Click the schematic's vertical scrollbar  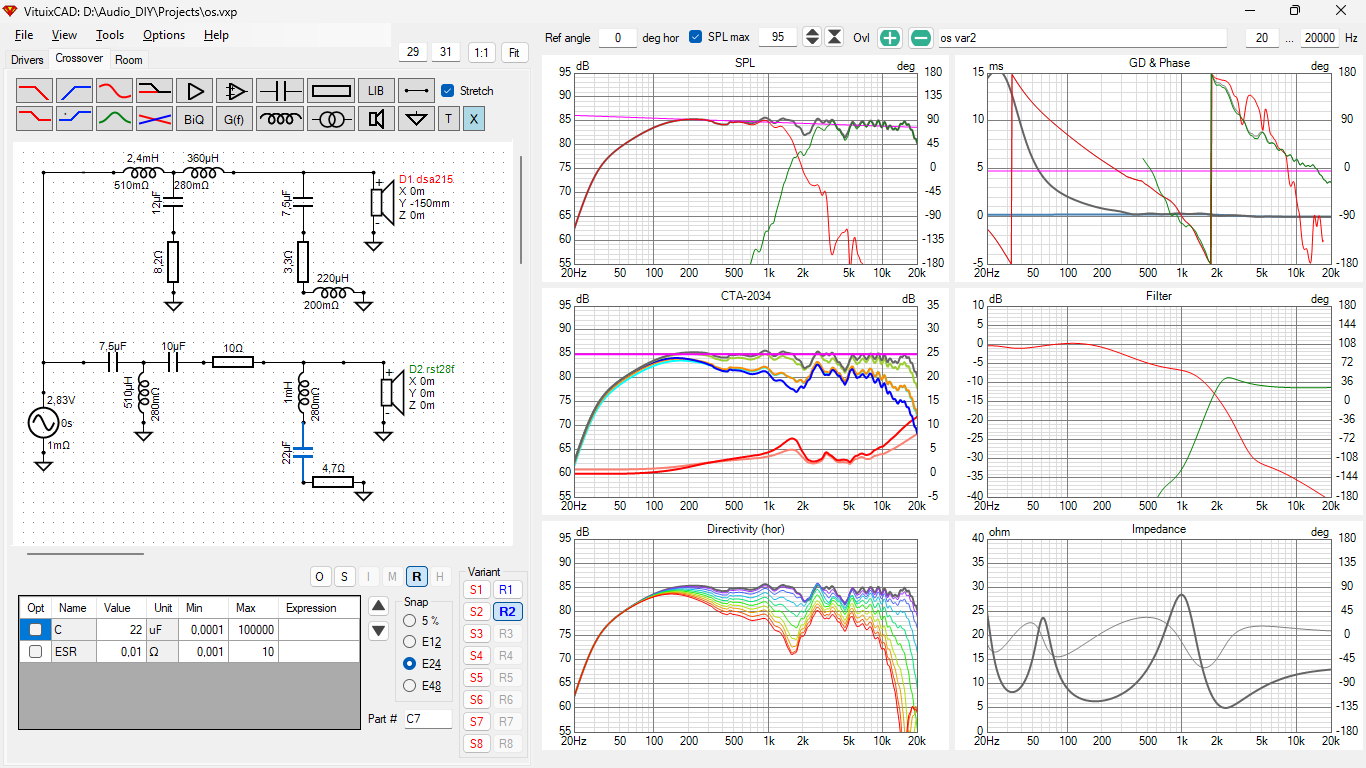click(520, 209)
